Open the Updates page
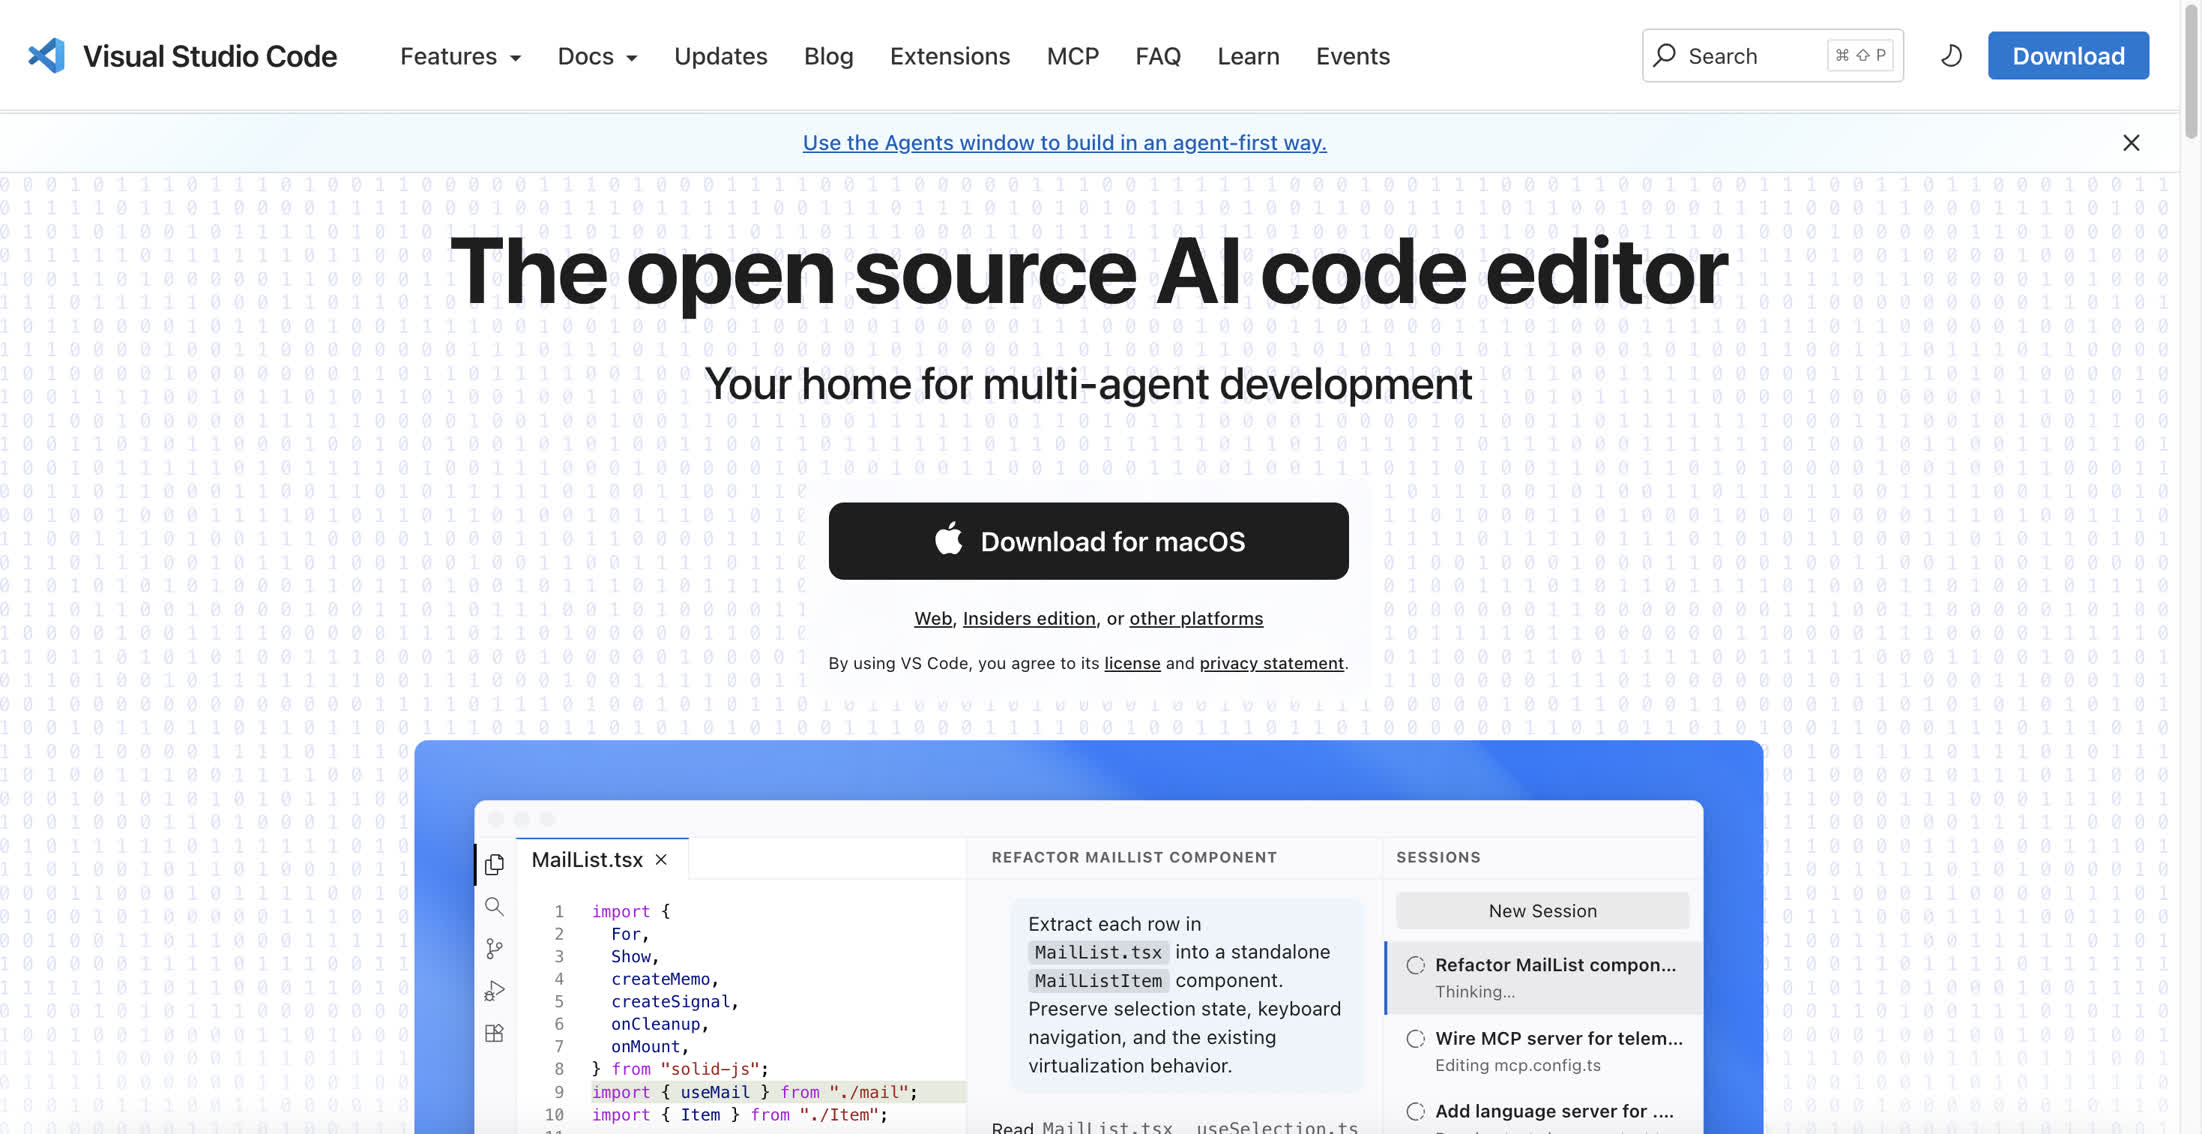Viewport: 2202px width, 1134px height. 720,56
